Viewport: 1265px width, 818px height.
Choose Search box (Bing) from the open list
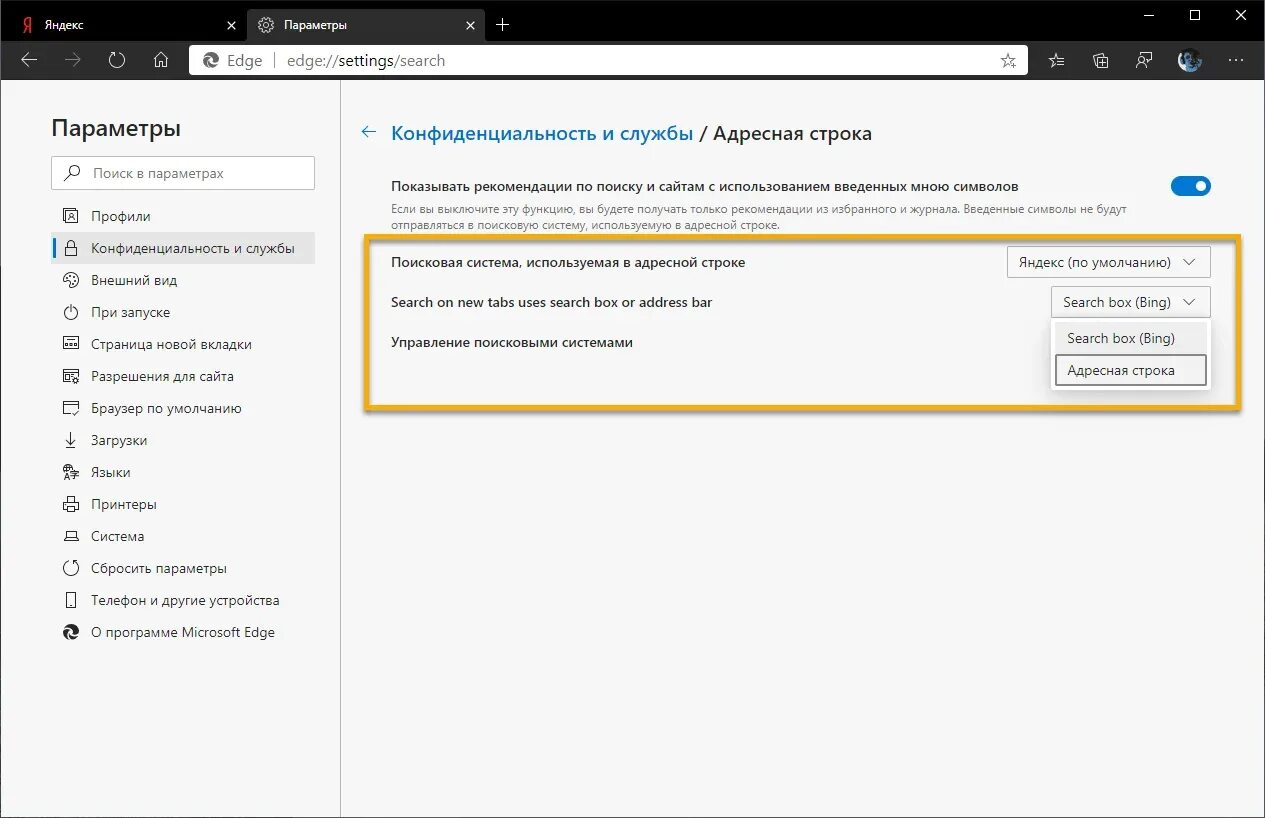point(1131,338)
